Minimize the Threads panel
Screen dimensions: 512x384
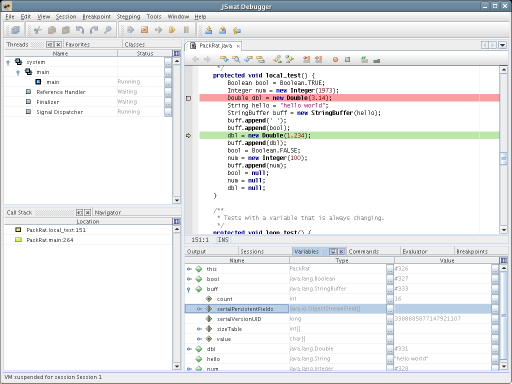[50, 44]
